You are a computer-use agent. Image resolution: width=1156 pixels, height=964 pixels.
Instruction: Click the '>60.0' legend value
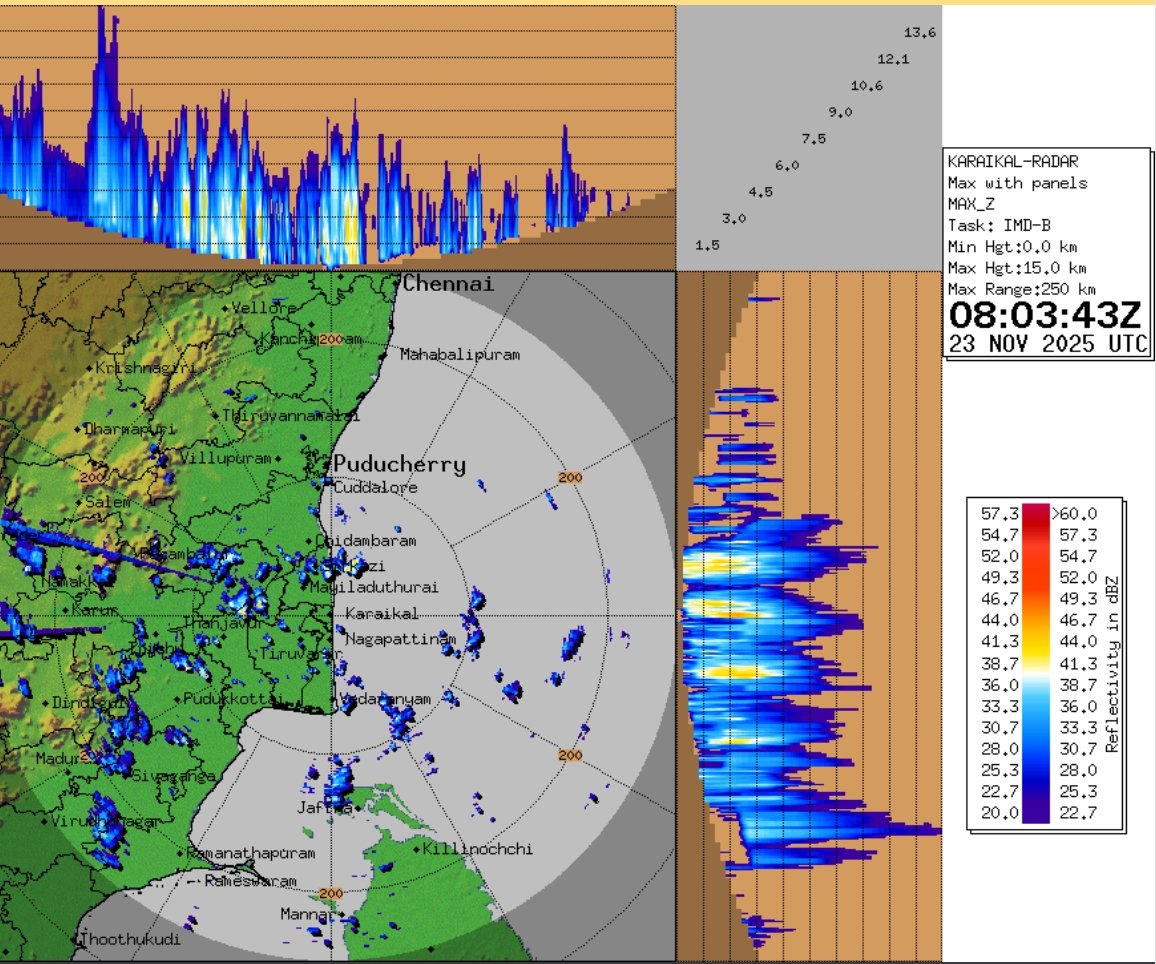tap(1074, 514)
